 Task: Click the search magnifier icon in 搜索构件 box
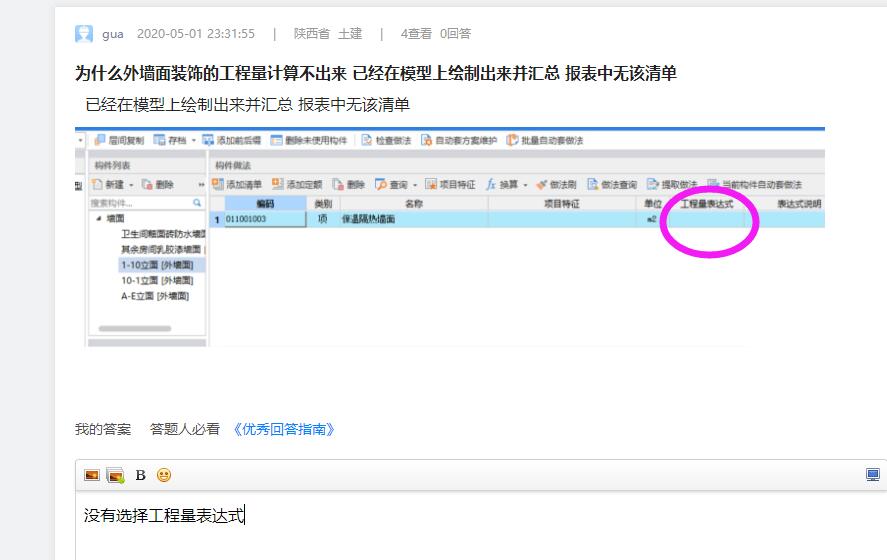197,203
